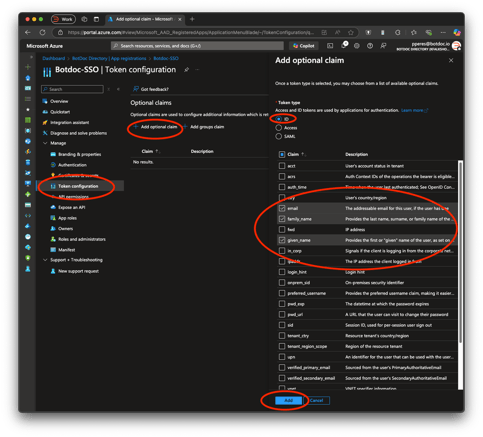Open the help question mark icon
This screenshot has height=437, width=483.
[x=370, y=46]
